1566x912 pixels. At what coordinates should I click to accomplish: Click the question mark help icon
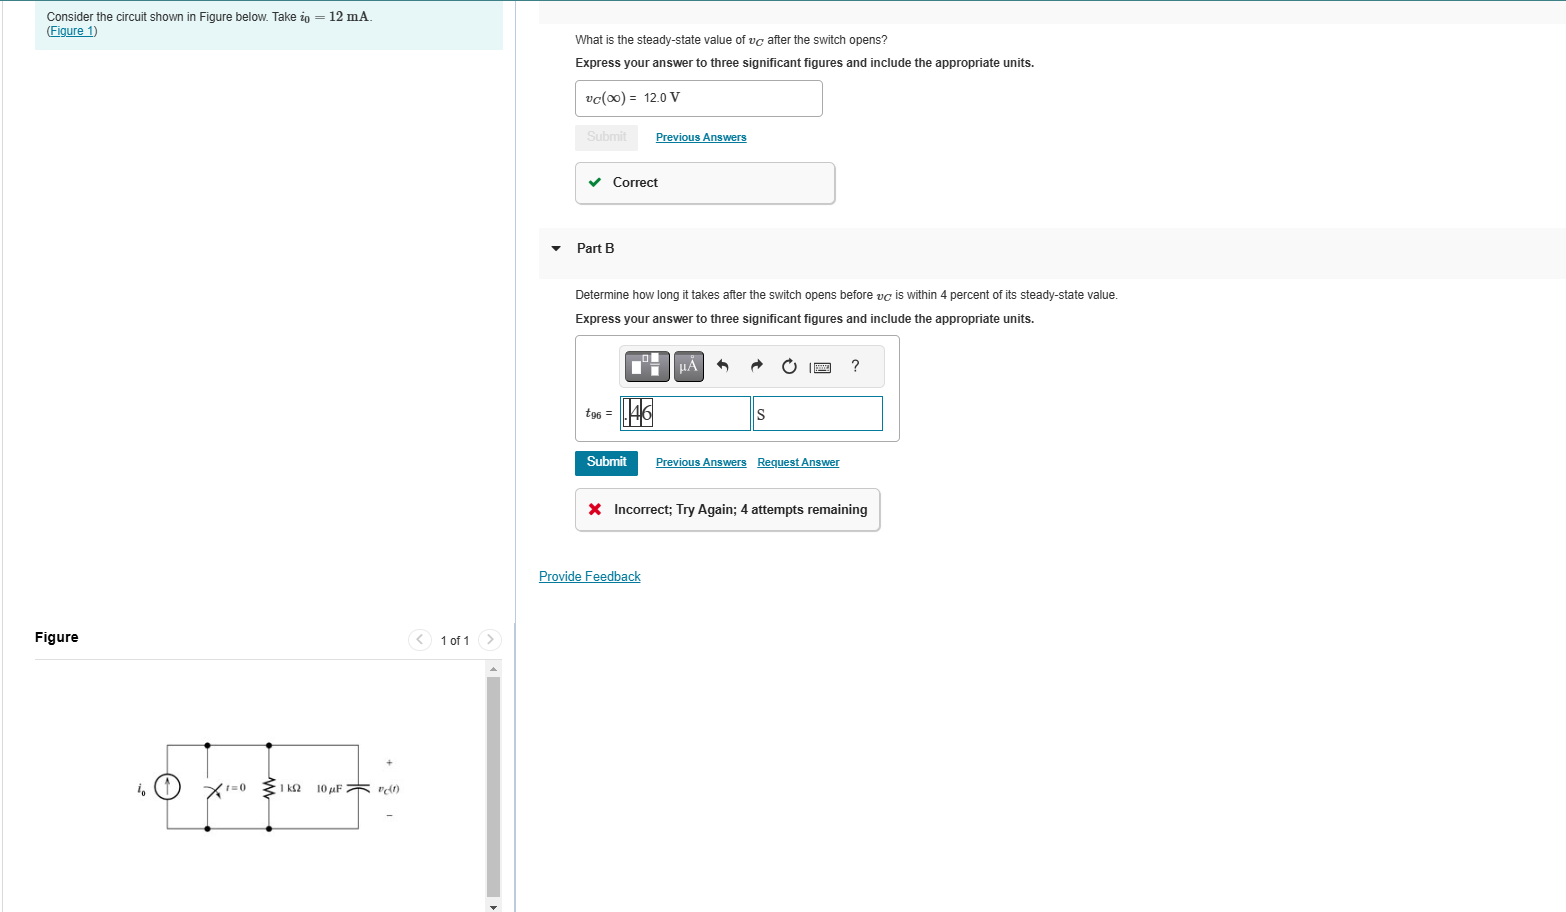click(854, 366)
